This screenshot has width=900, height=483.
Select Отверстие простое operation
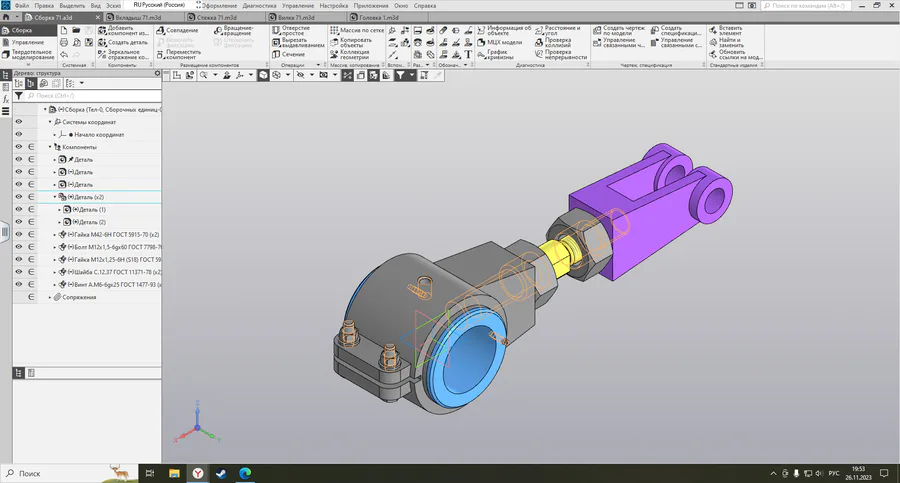coord(291,30)
